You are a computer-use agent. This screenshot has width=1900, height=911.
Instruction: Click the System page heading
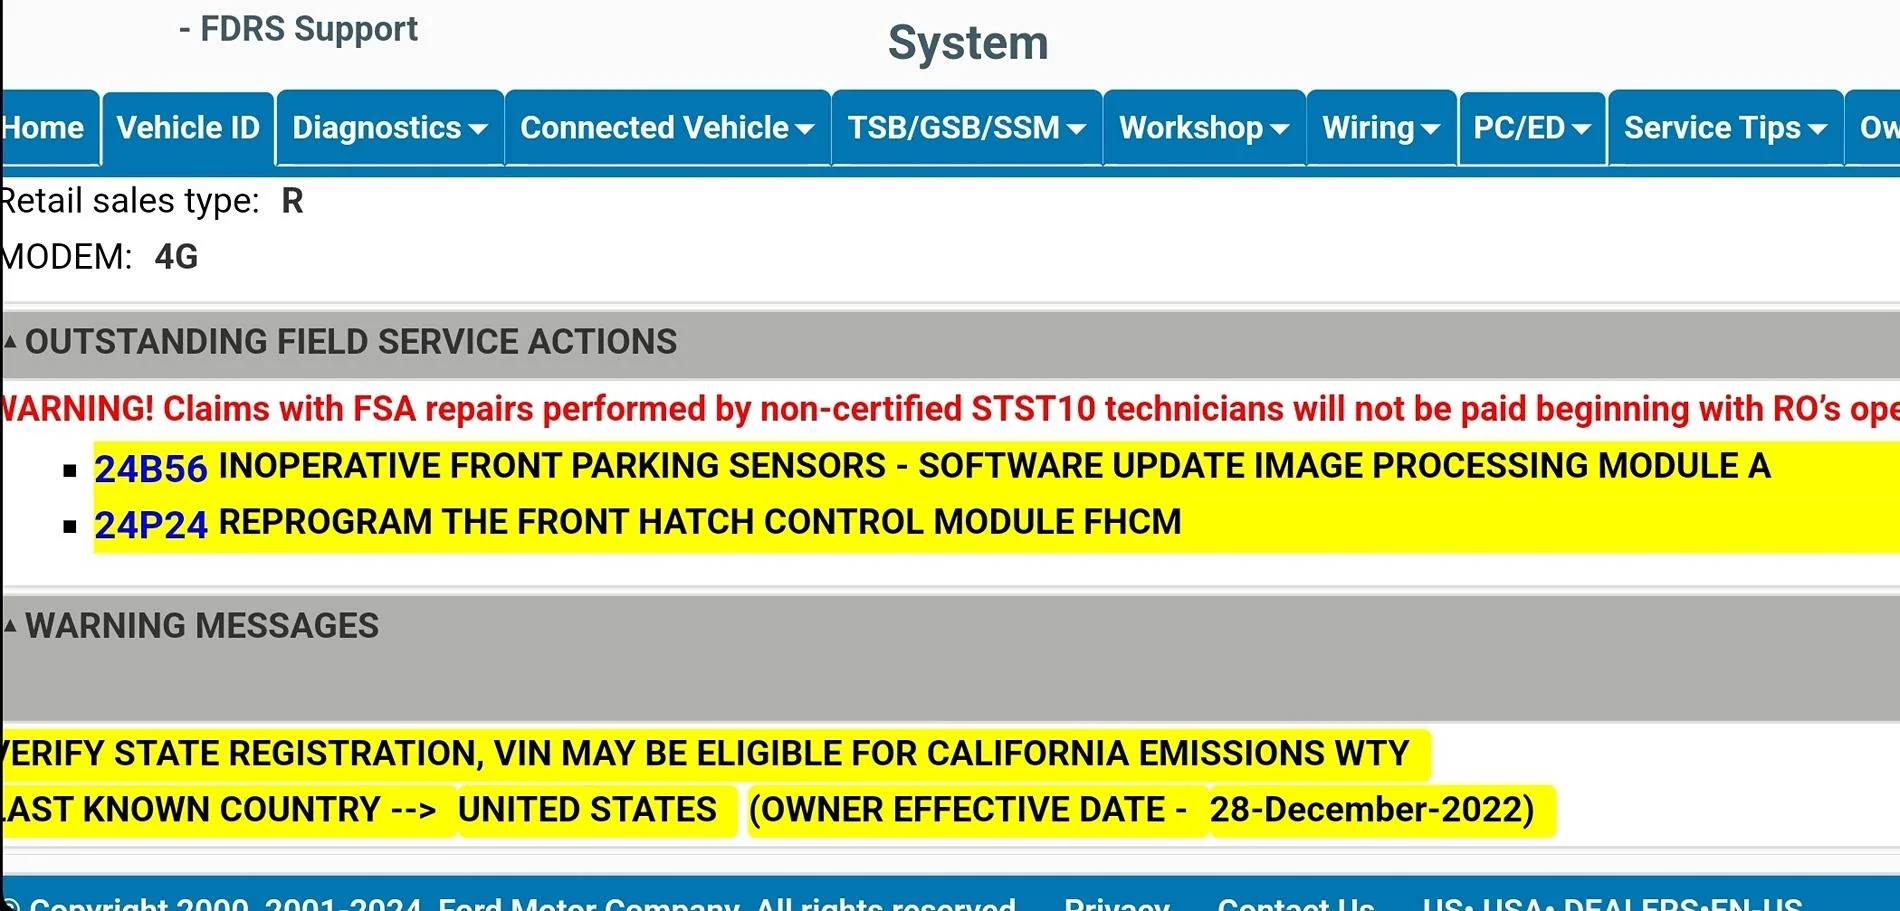click(x=967, y=43)
